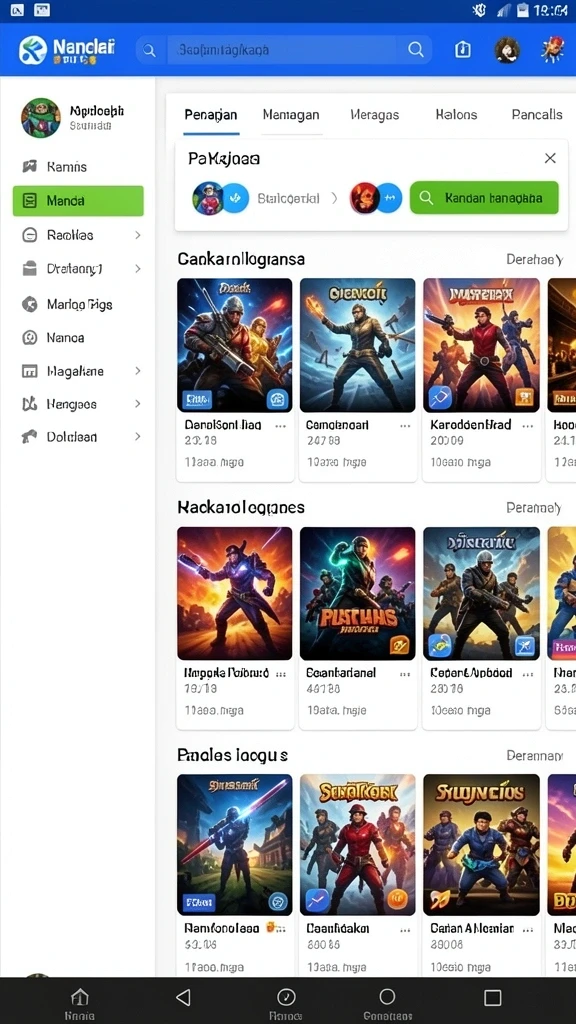This screenshot has height=1024, width=576.
Task: Open the info icon in header
Action: [x=462, y=50]
